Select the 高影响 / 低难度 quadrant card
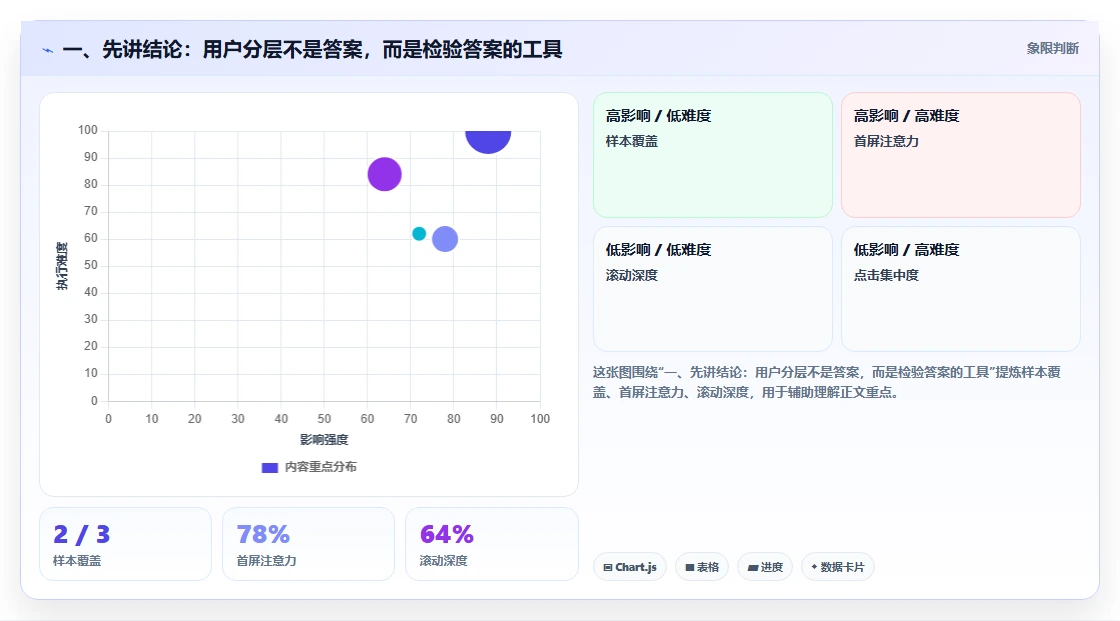 coord(713,155)
